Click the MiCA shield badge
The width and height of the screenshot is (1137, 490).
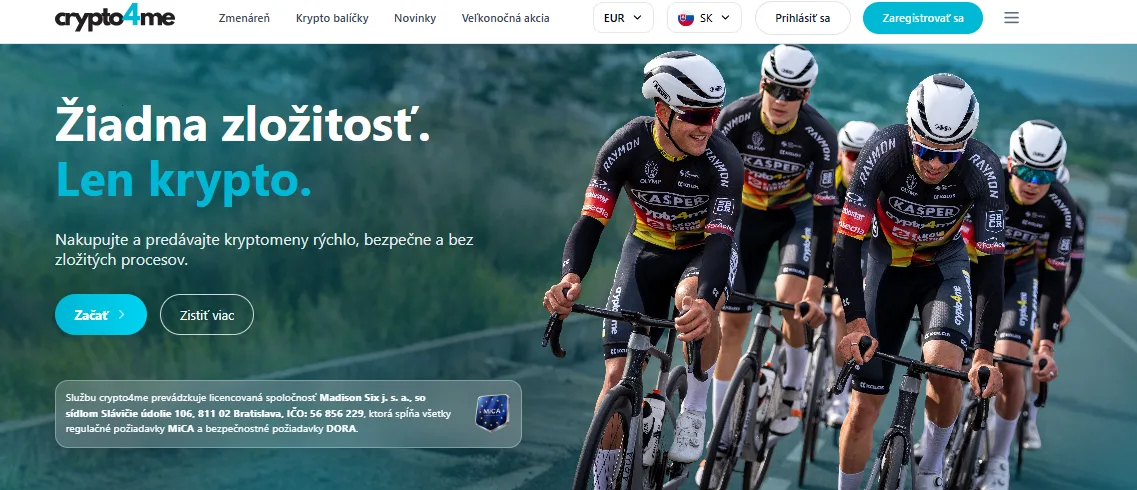click(492, 412)
